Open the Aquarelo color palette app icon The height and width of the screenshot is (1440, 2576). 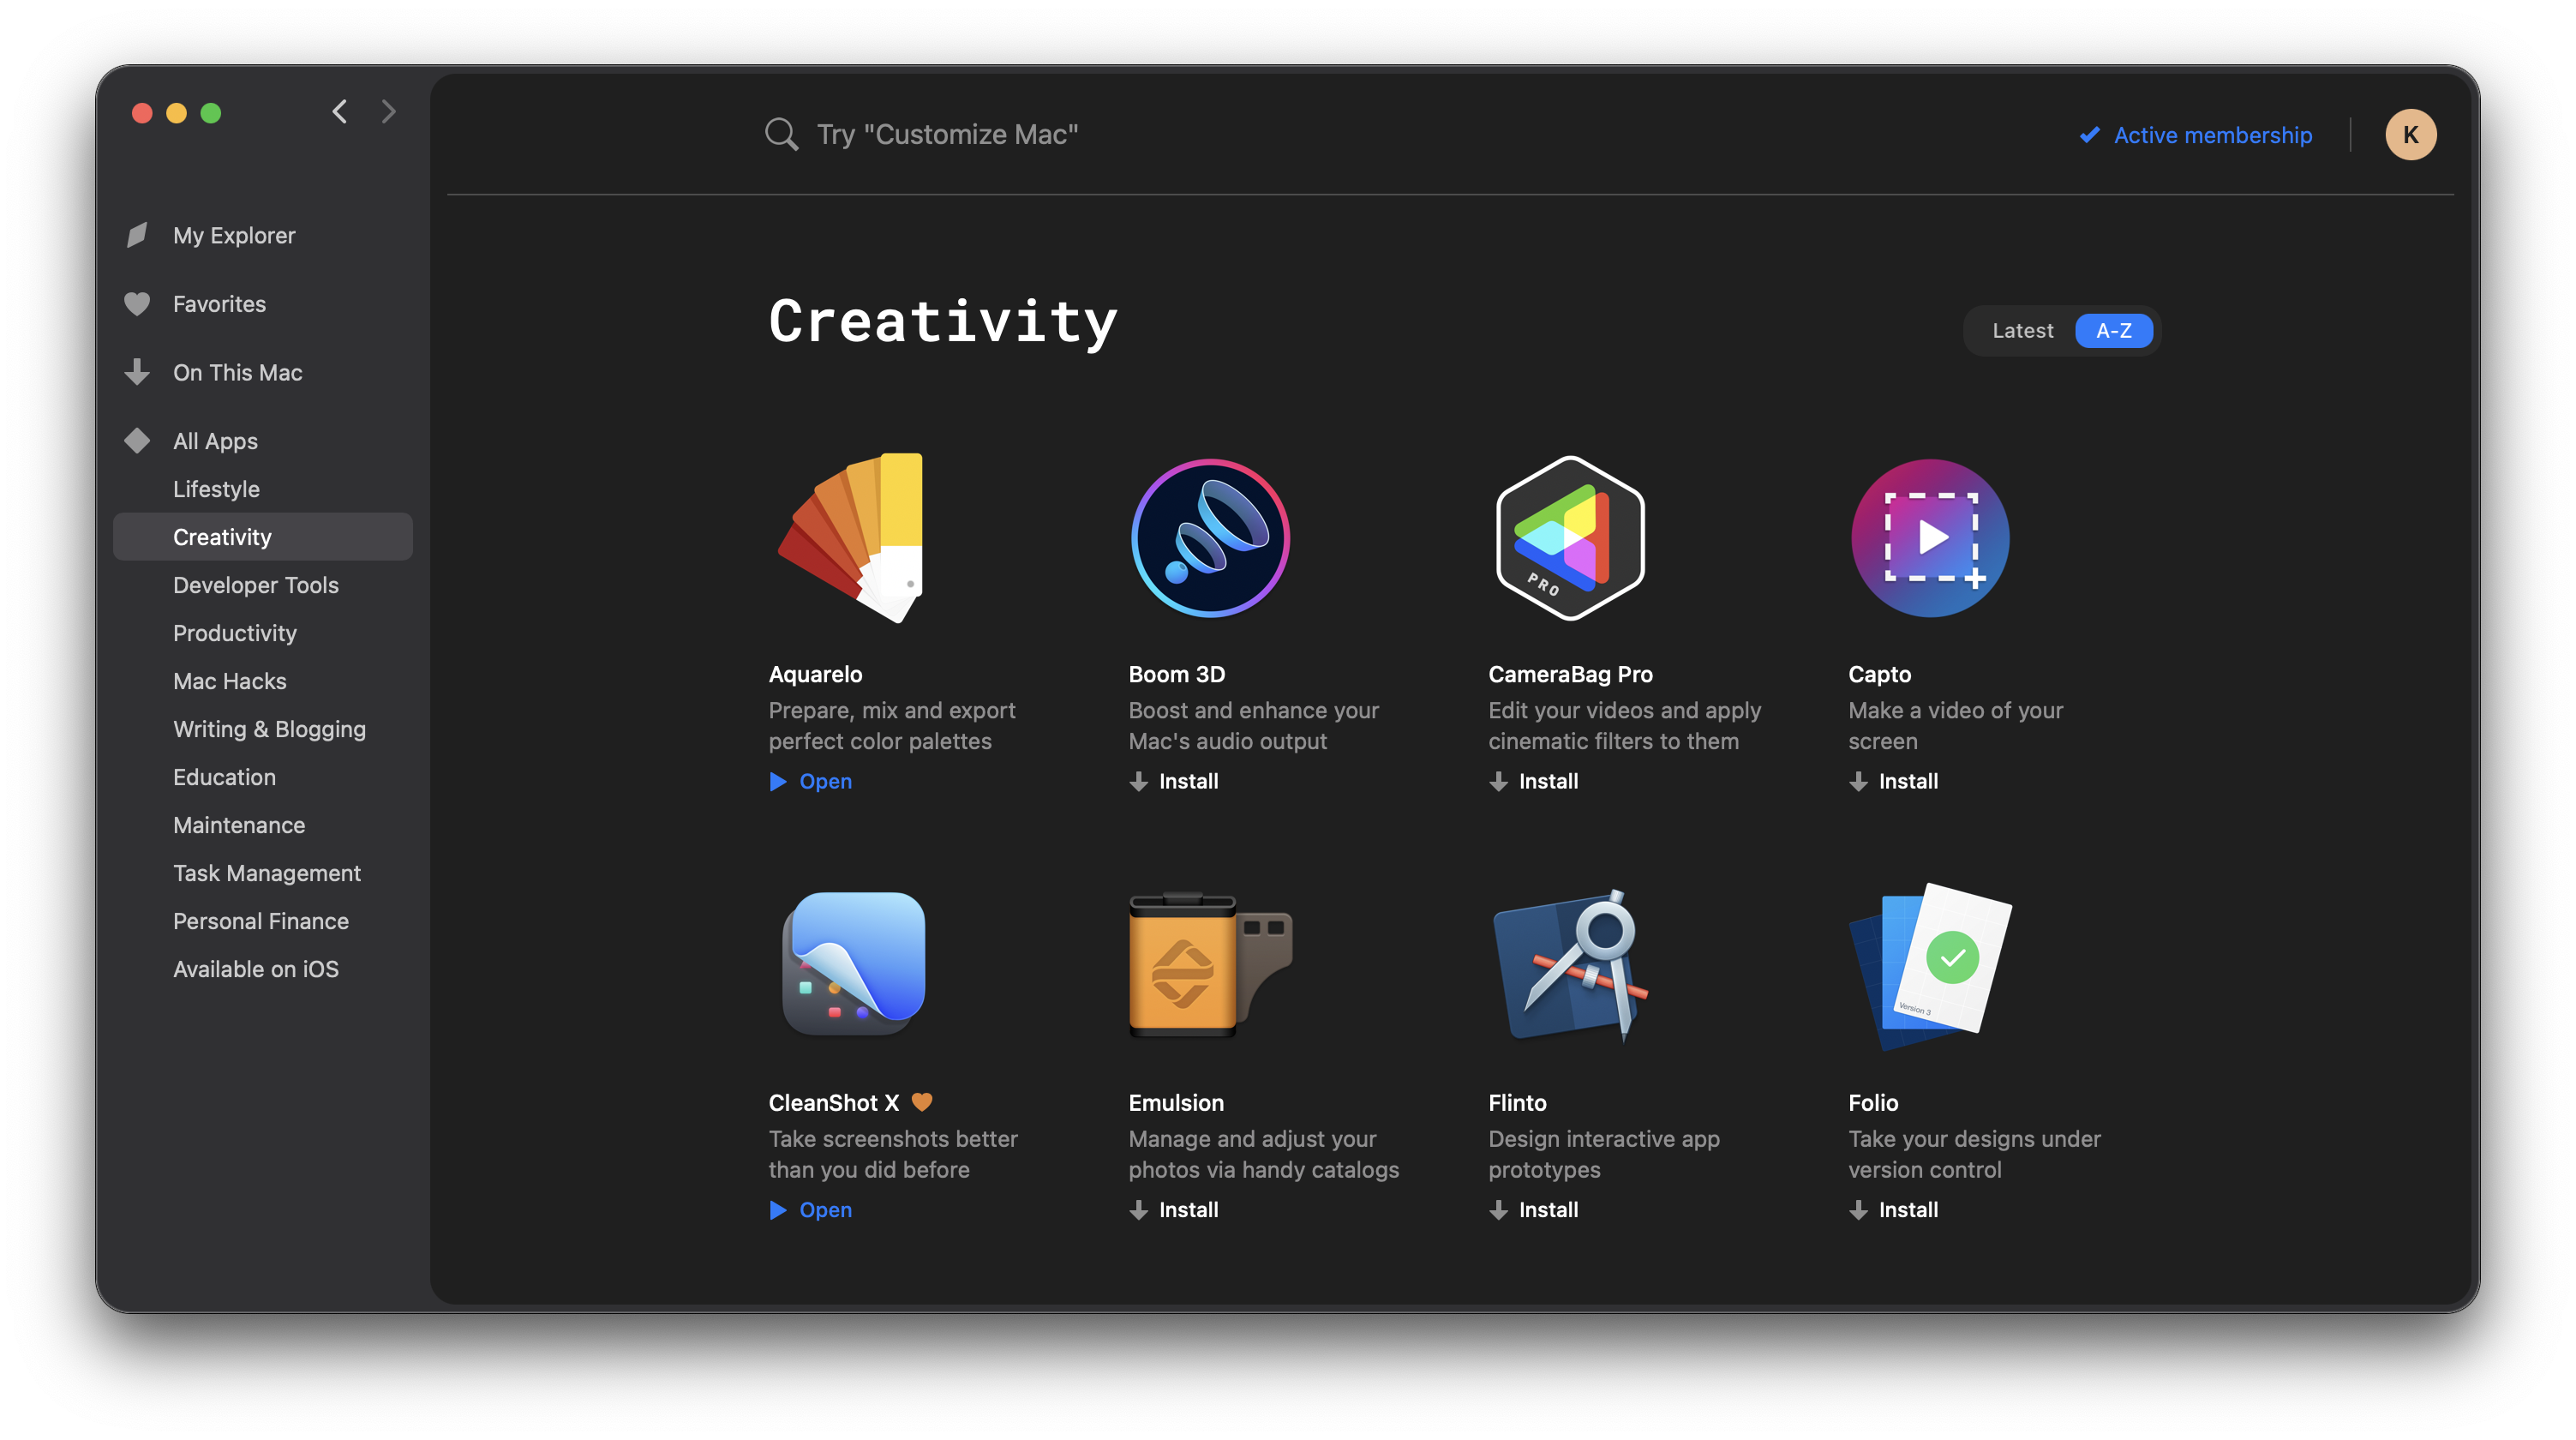851,538
